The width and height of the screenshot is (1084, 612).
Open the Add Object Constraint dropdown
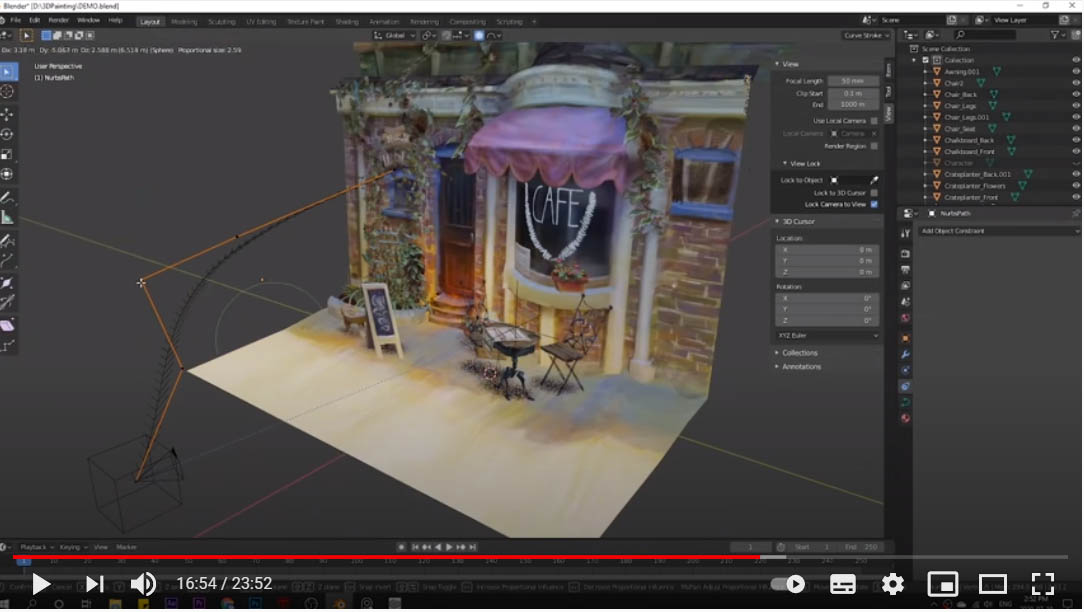click(x=998, y=231)
